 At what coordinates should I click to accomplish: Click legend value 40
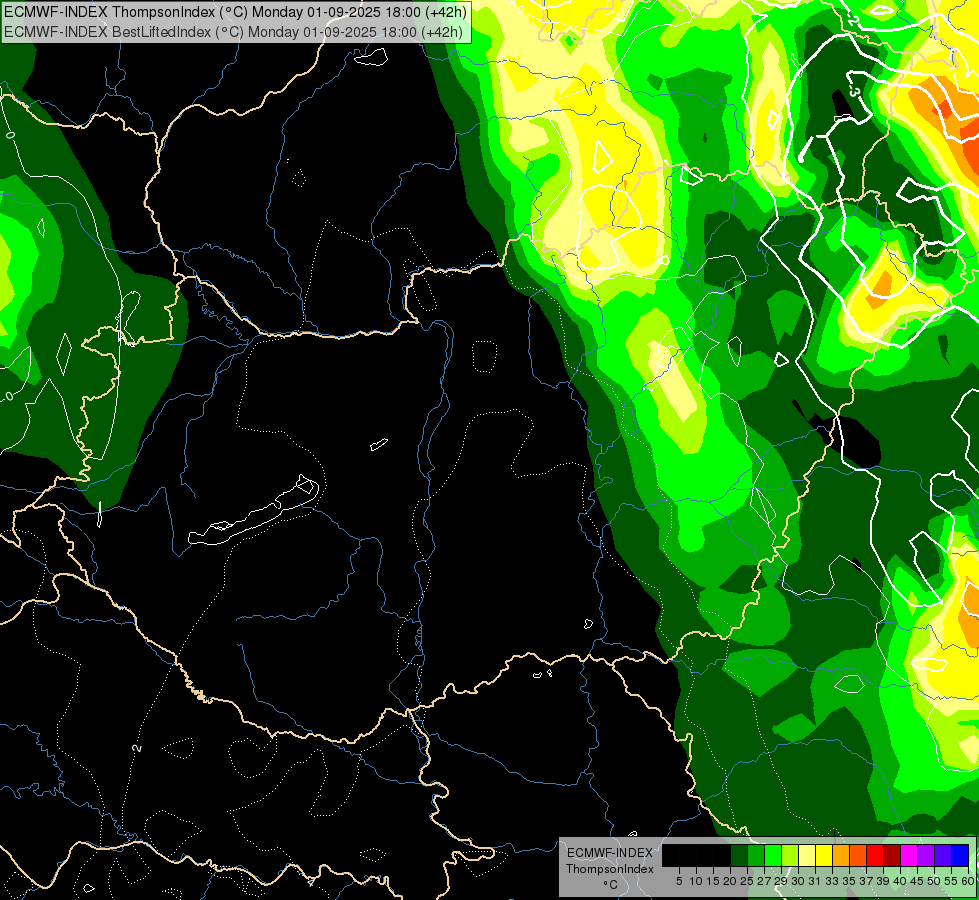[901, 881]
